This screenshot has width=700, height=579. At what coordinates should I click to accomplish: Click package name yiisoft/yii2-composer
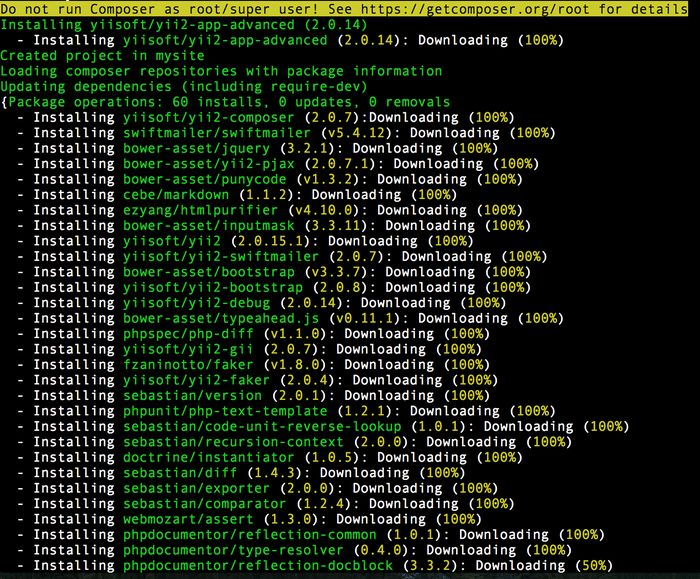[208, 117]
